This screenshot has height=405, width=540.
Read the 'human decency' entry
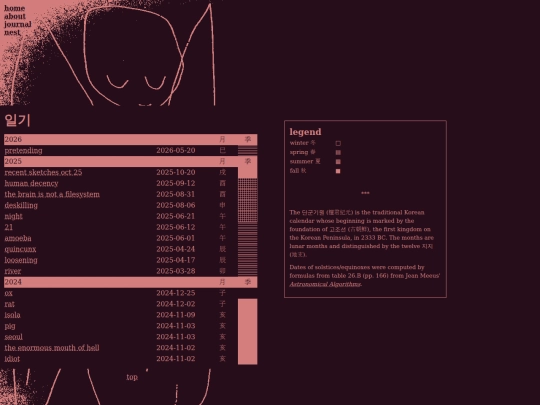[31, 183]
